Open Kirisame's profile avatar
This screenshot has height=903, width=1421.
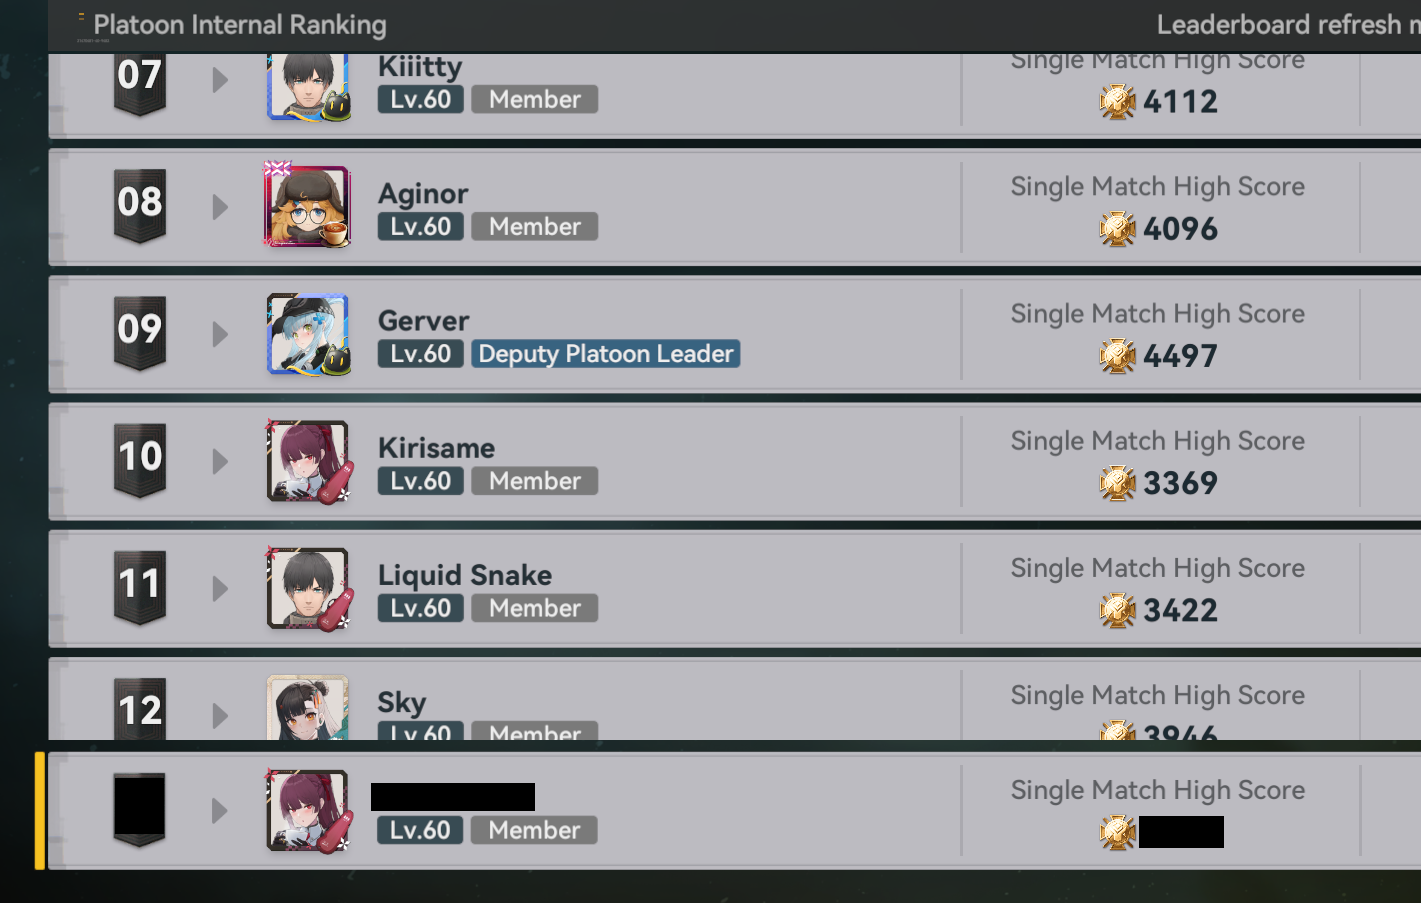click(308, 461)
